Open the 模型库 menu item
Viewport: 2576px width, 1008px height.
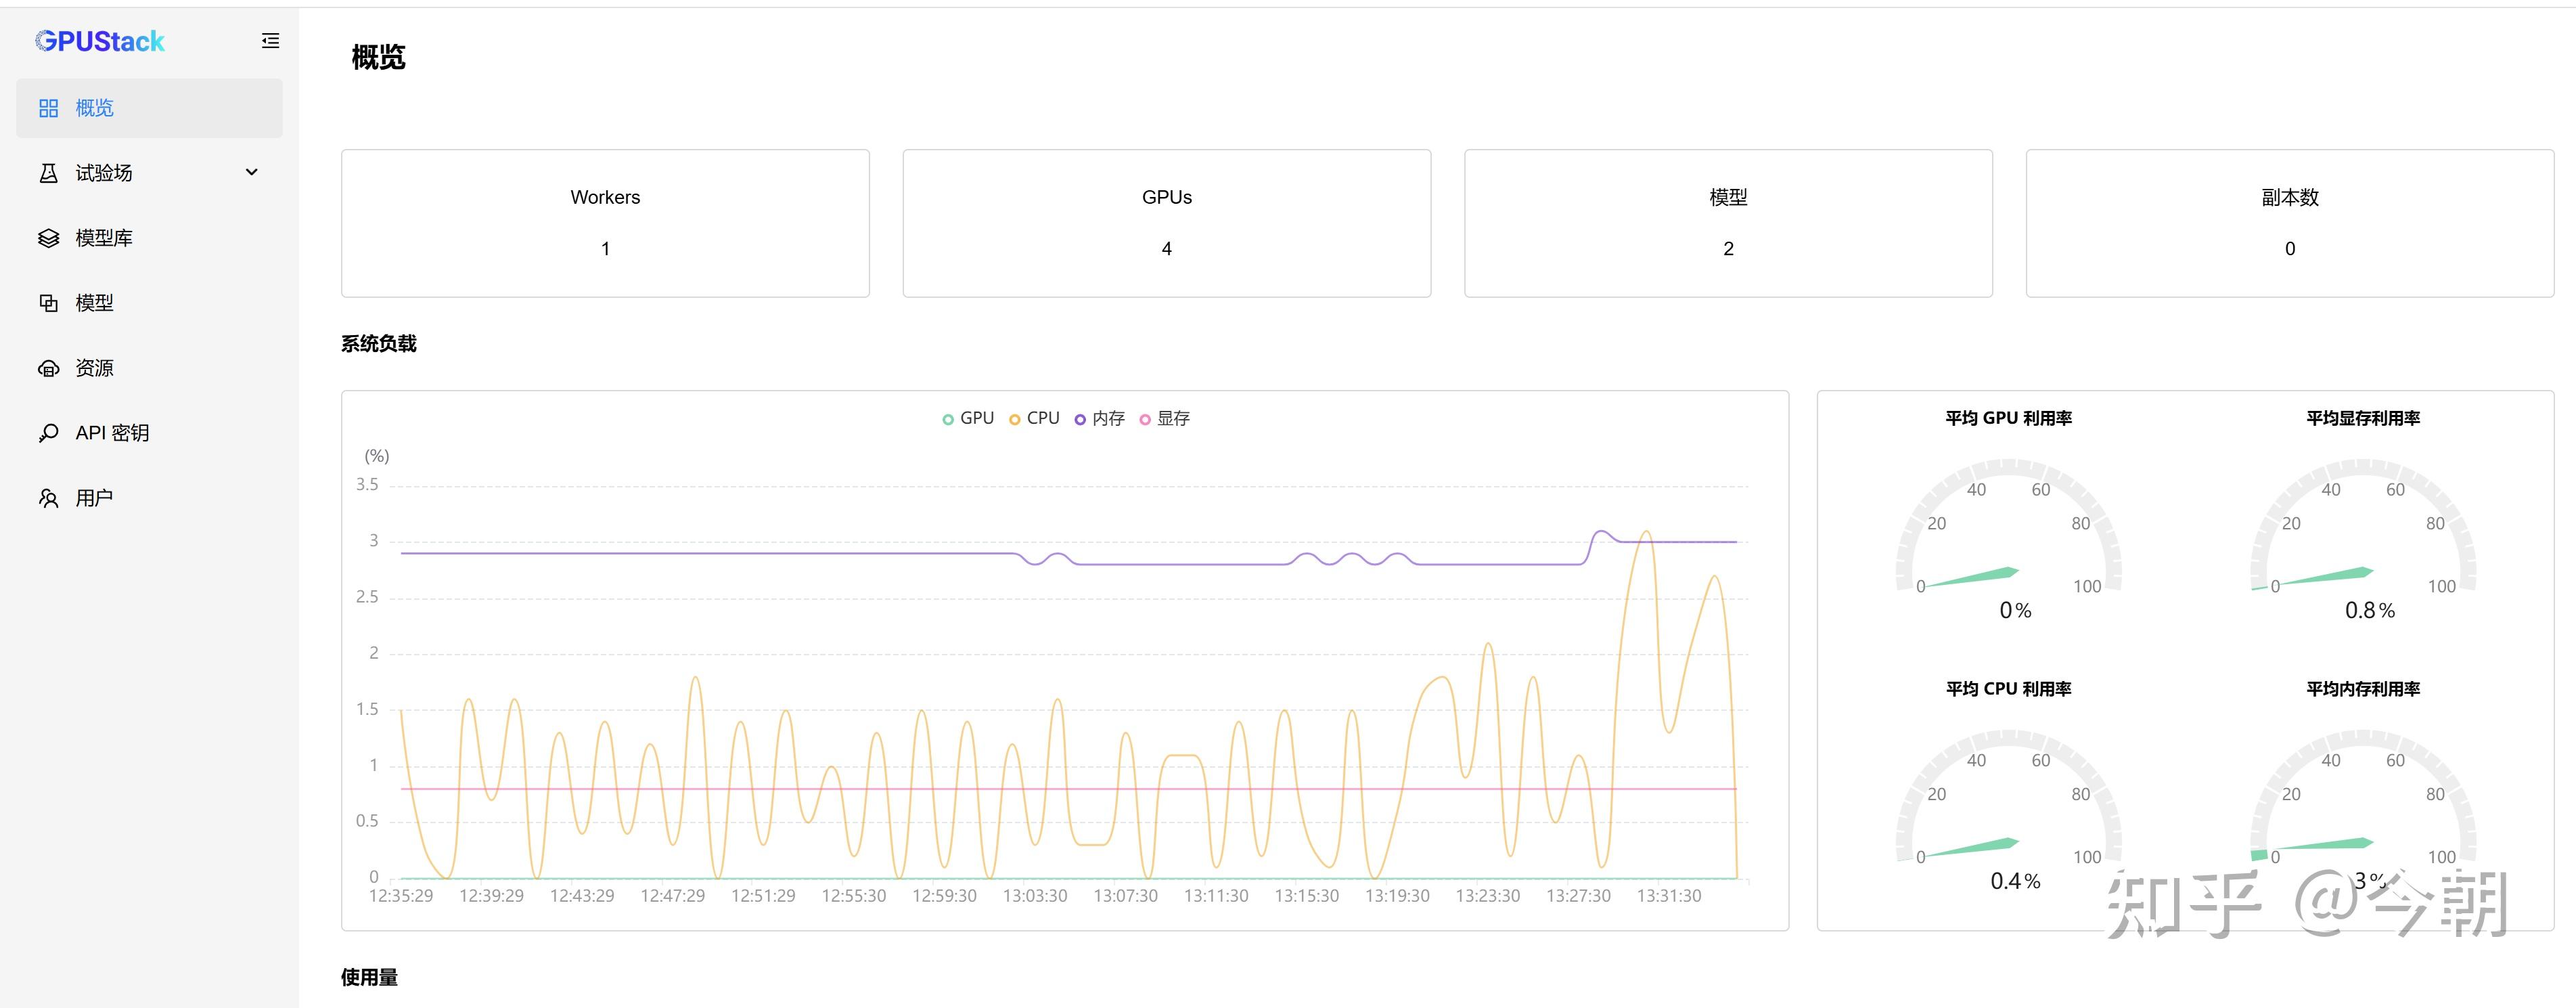[104, 238]
